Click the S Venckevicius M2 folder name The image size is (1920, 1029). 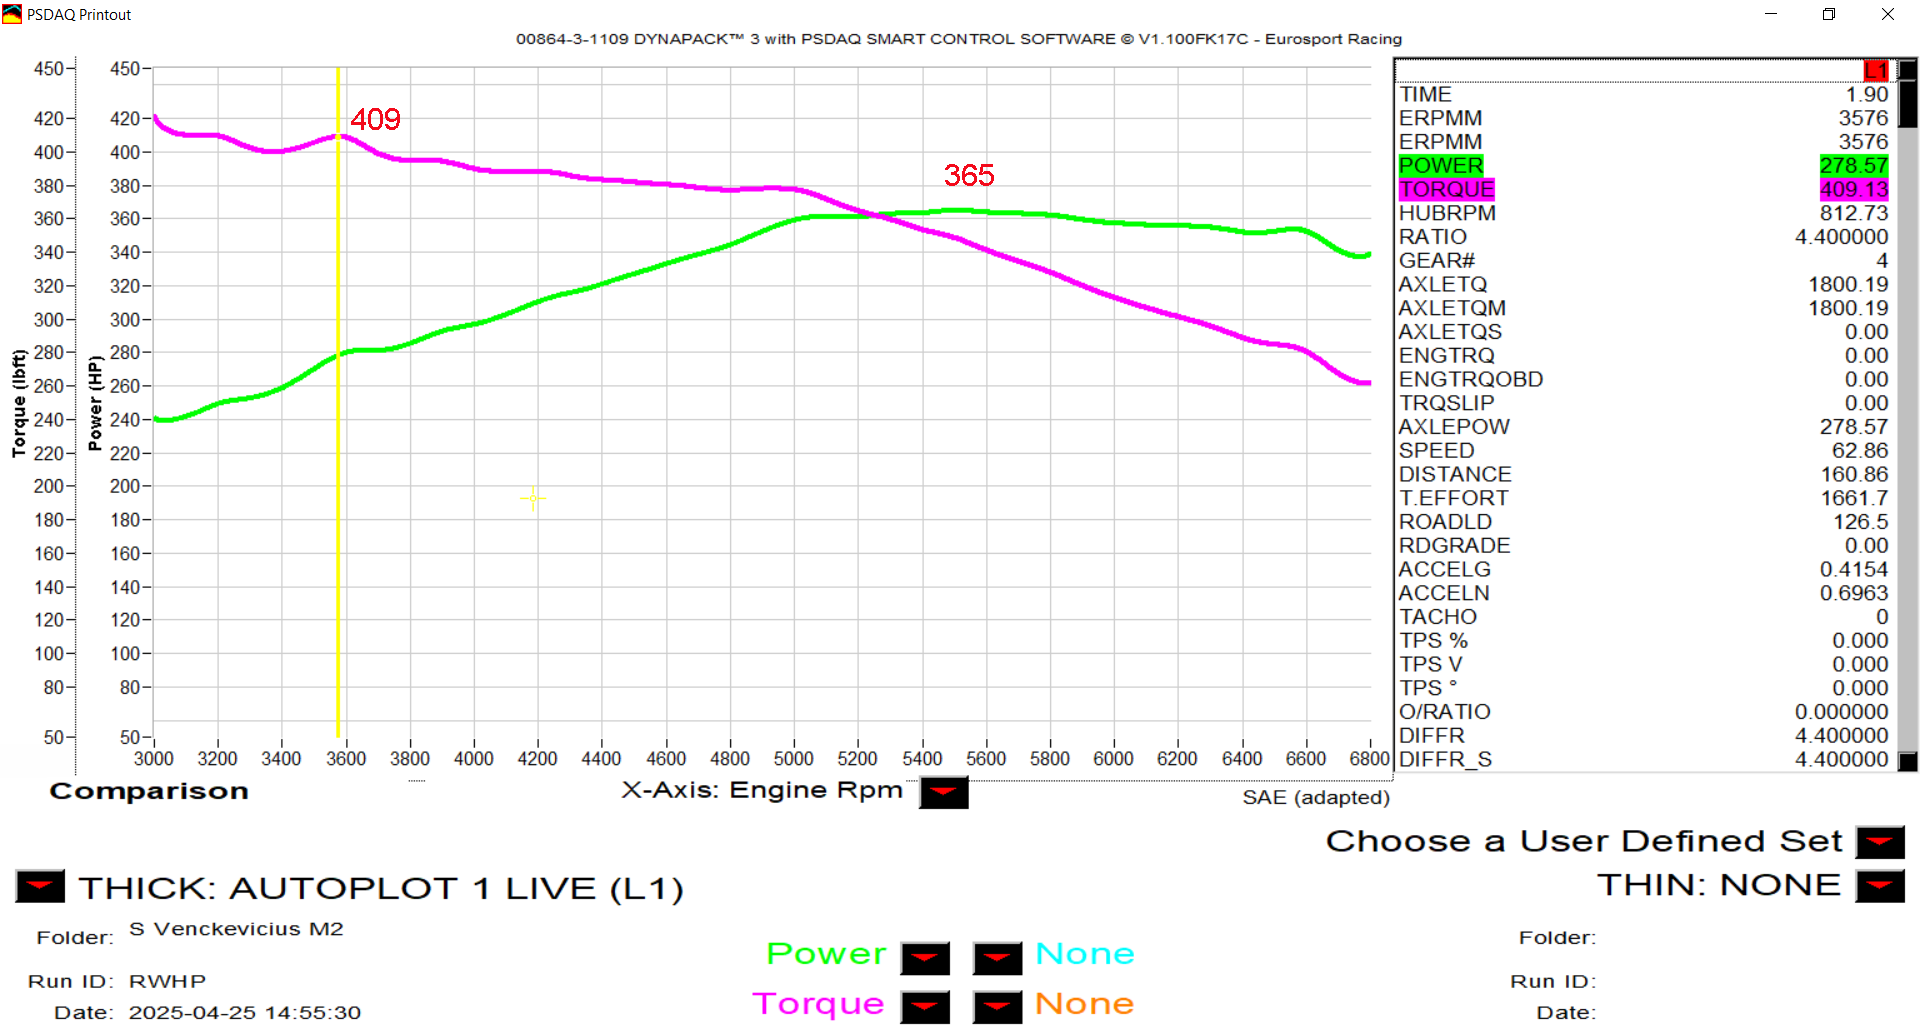236,929
